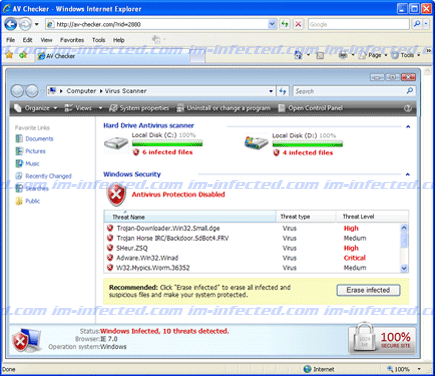The image size is (435, 376).
Task: Click the infected computer shield status icon
Action: [x=27, y=340]
